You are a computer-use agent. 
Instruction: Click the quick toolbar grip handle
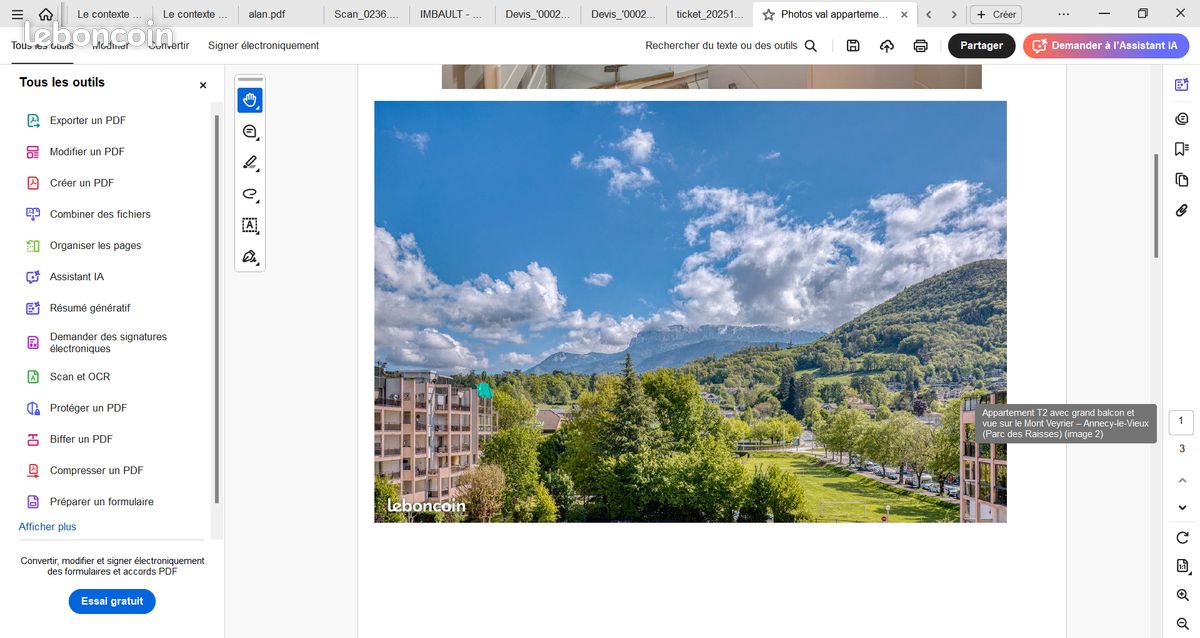click(x=250, y=79)
